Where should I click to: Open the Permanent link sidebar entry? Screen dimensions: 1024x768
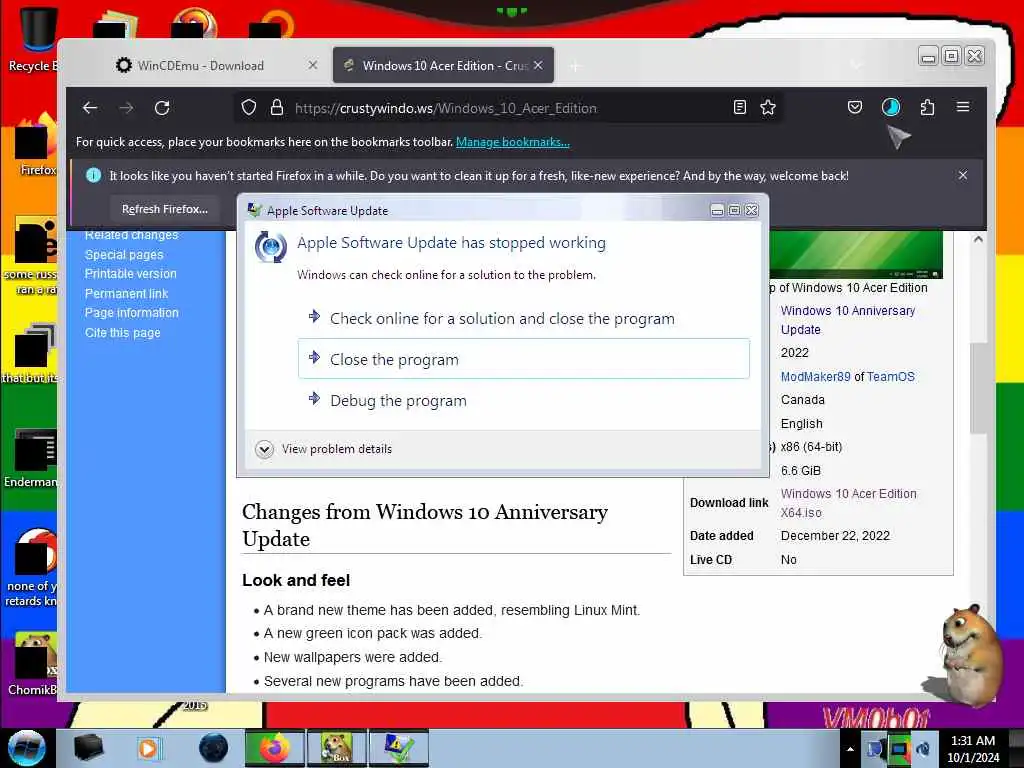(x=127, y=294)
